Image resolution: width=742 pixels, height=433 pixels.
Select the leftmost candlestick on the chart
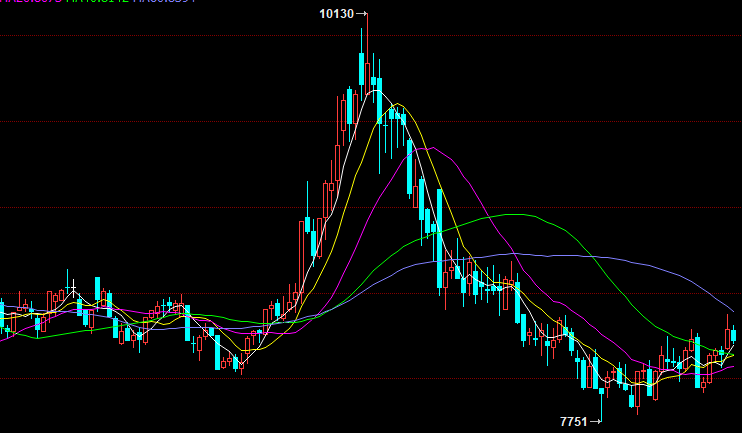click(x=2, y=310)
